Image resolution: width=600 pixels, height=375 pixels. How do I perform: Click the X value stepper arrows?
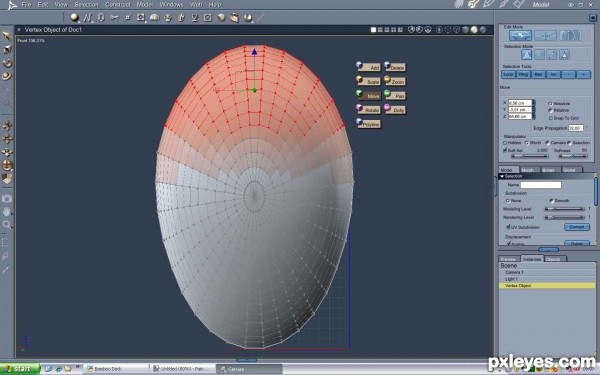coord(534,103)
